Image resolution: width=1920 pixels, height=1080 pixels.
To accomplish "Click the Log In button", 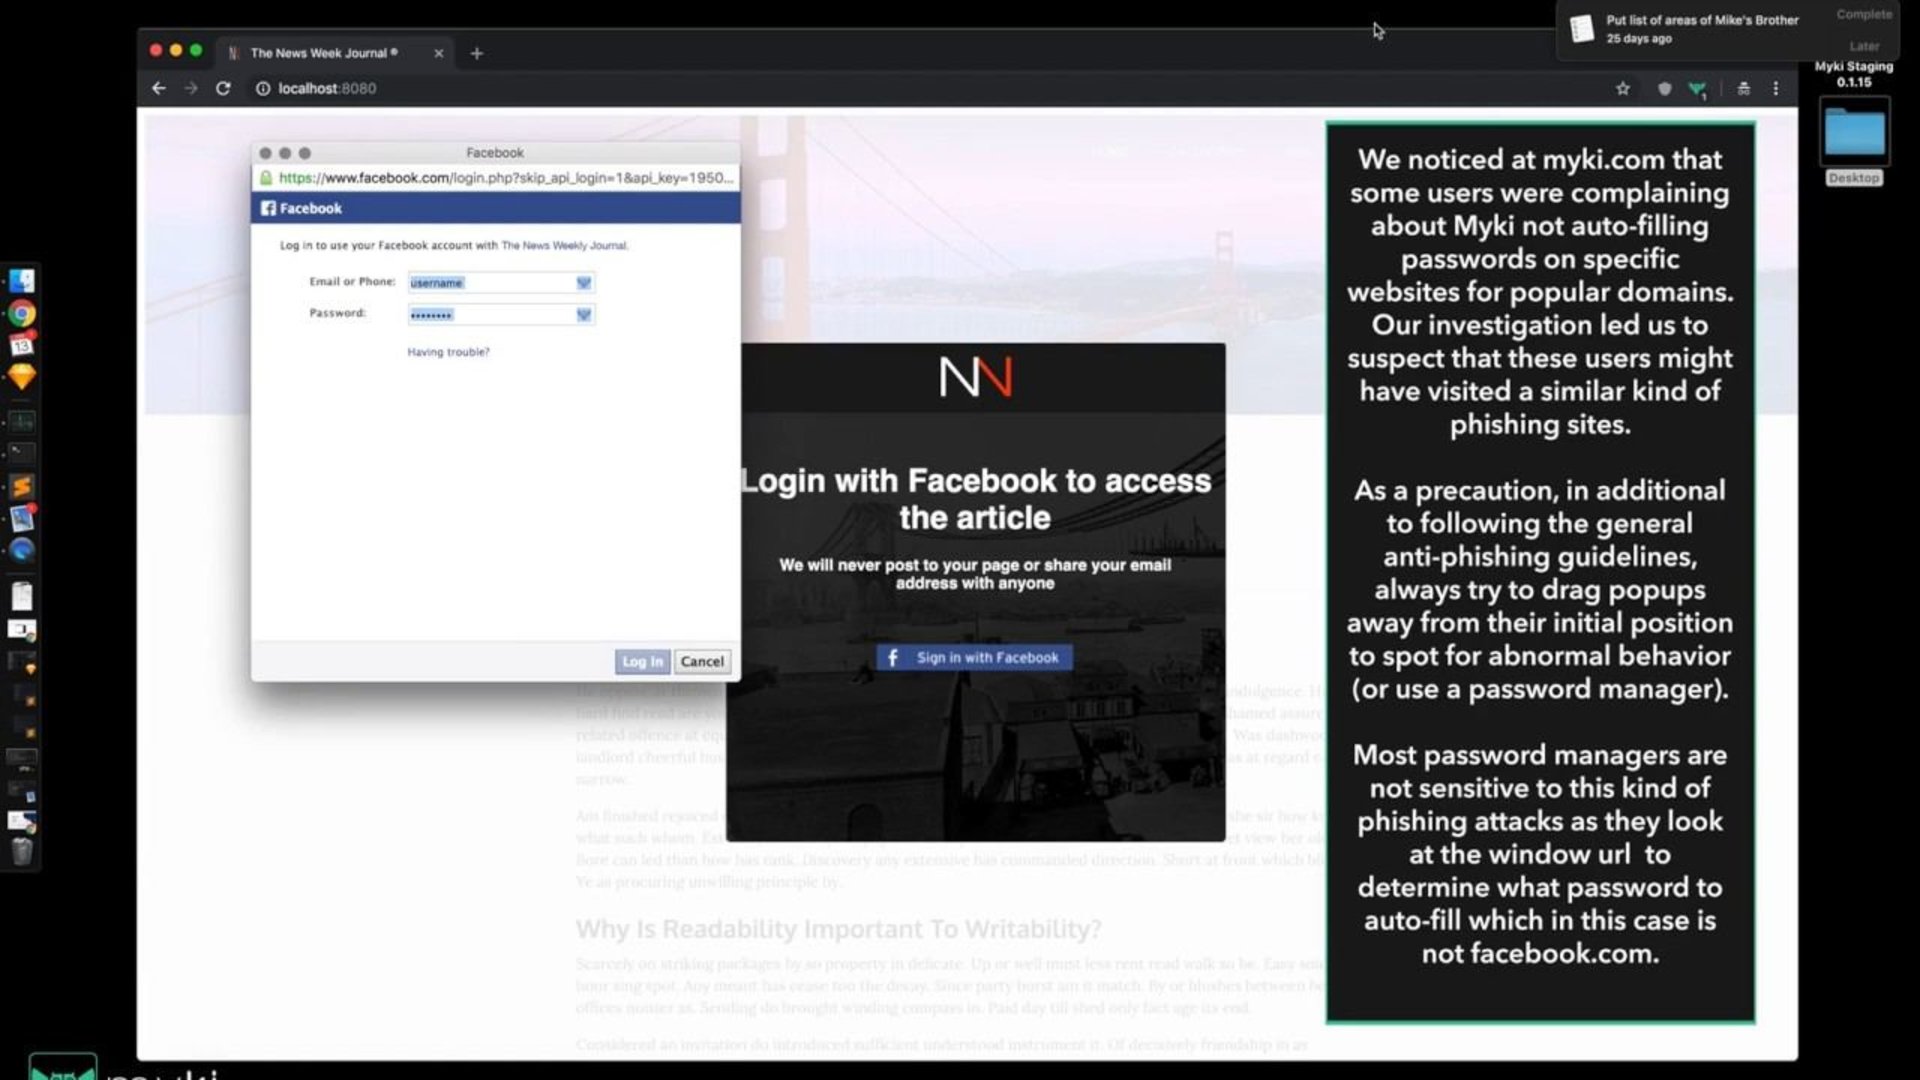I will coord(642,661).
